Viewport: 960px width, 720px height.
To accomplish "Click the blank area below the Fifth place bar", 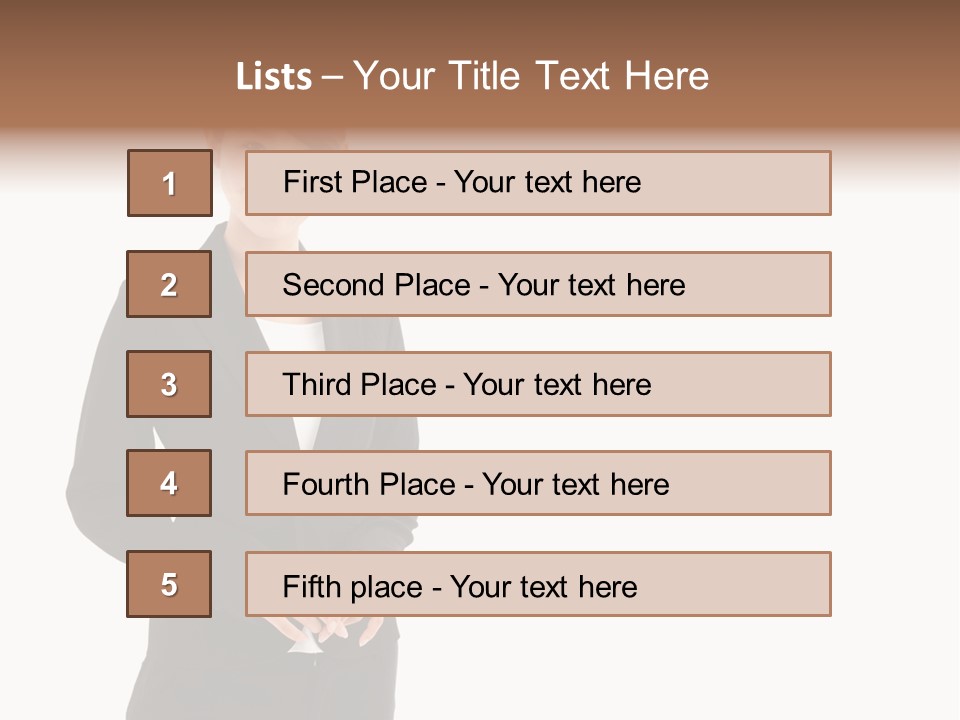I will coord(600,670).
